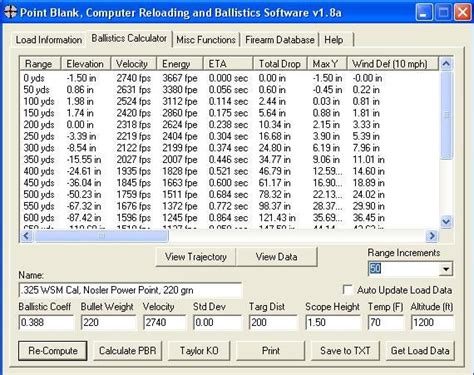Click the Wind Def (10 mph) column header
The height and width of the screenshot is (375, 474).
point(393,64)
